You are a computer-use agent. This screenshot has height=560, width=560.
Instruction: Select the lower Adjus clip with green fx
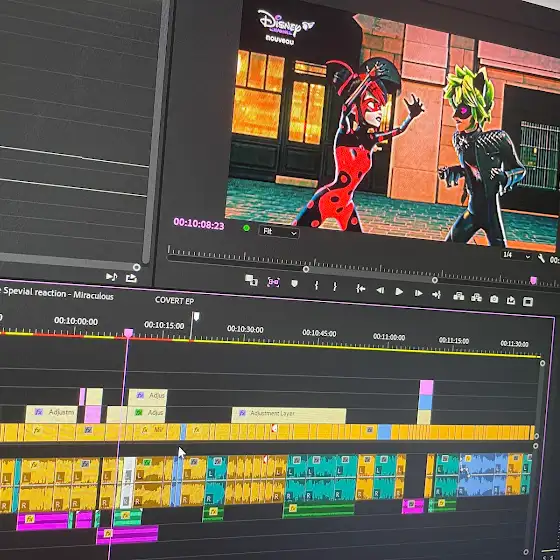pyautogui.click(x=147, y=414)
